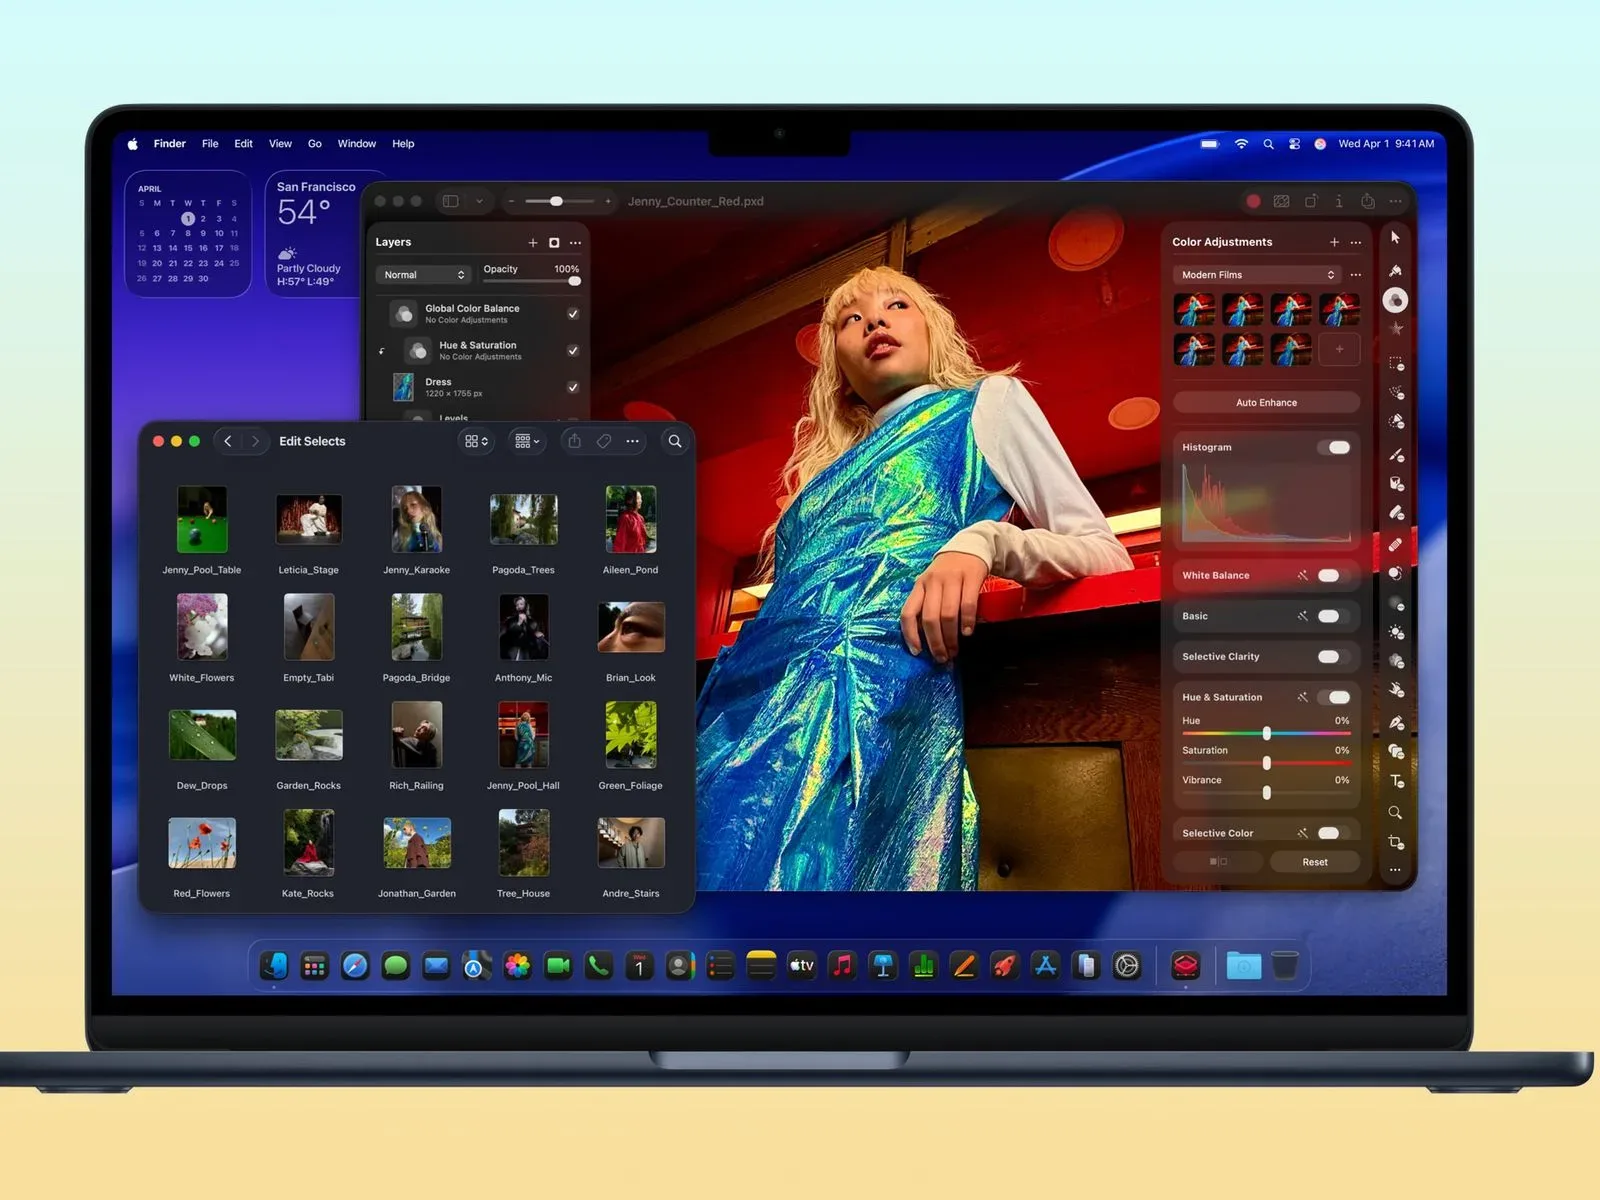Open the Photos app from the Dock

517,965
